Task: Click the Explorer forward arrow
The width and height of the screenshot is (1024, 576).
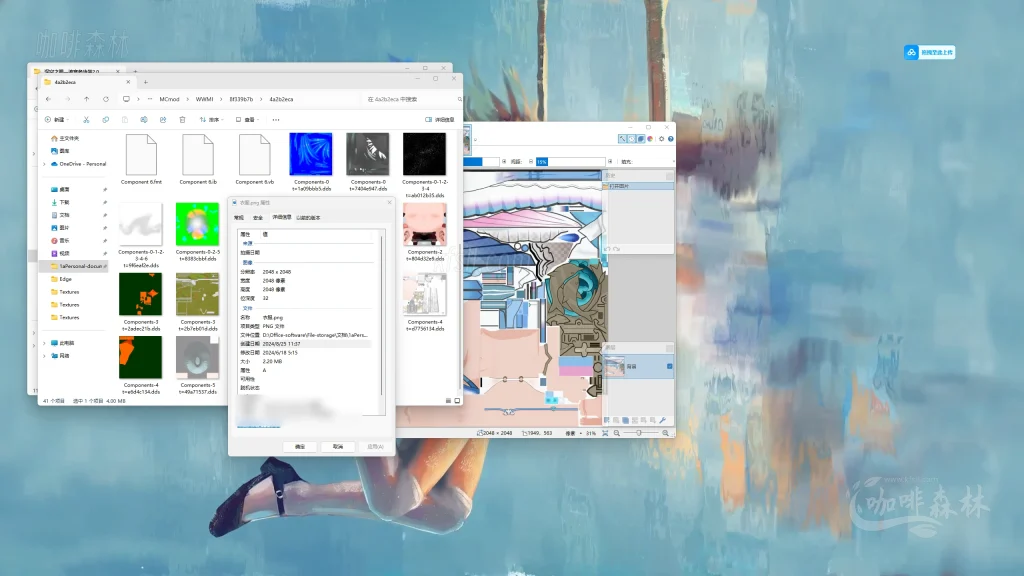Action: coord(67,99)
